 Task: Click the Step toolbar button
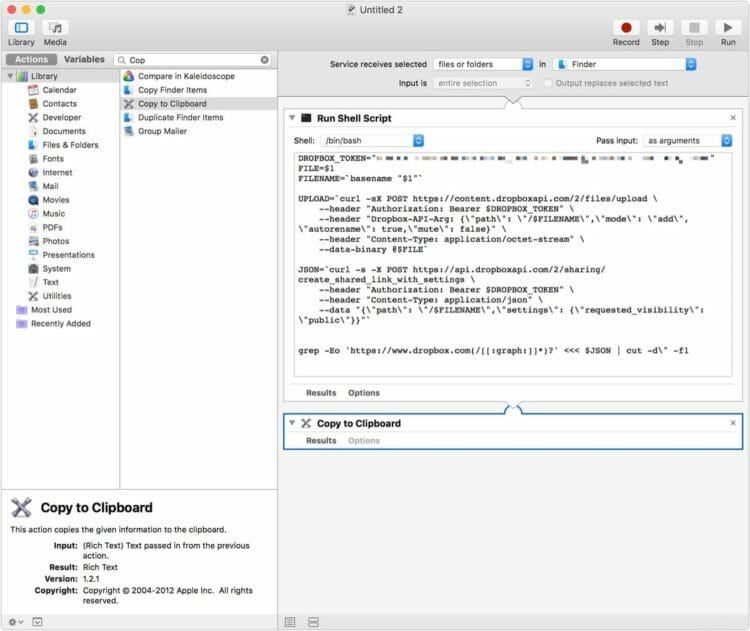[660, 28]
